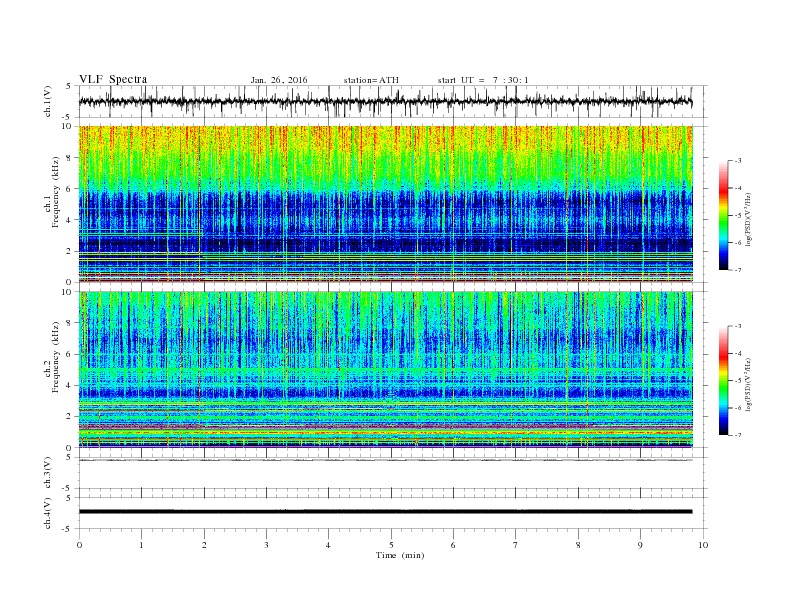Click time axis tick label '5' below the plots

(391, 545)
